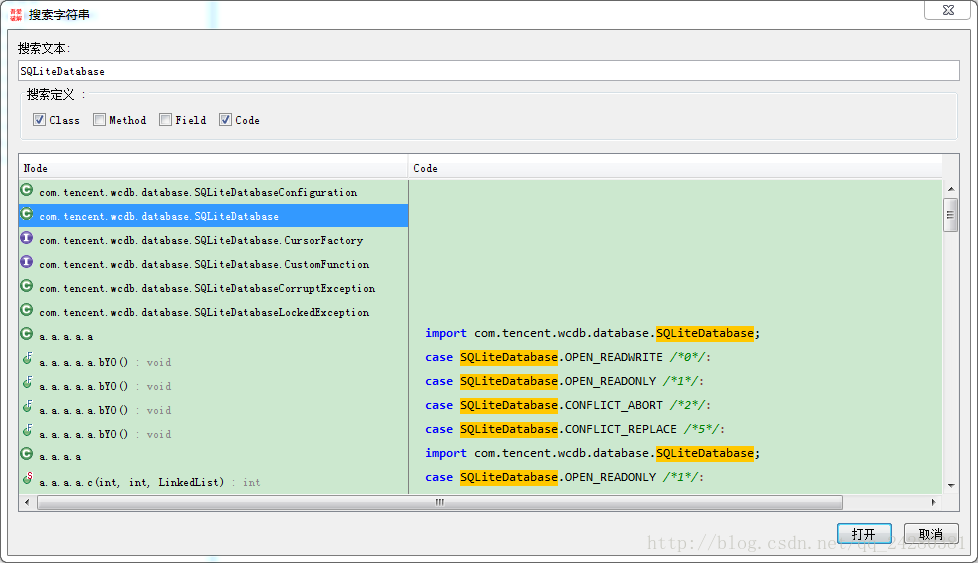This screenshot has width=978, height=563.
Task: Click code line case SQLiteDatabase.CONFLICT_REPLACE
Action: (x=574, y=429)
